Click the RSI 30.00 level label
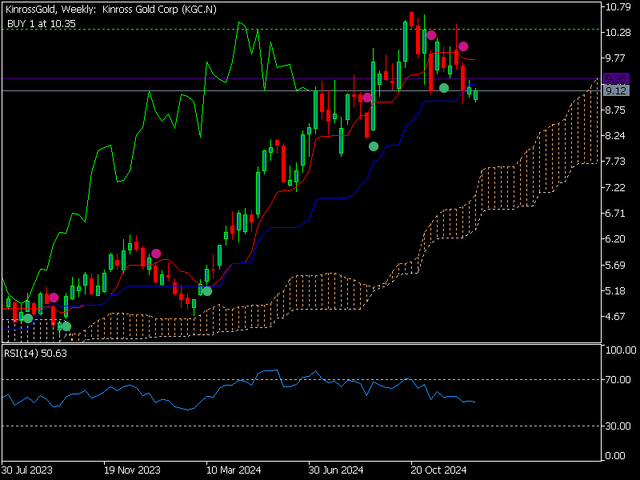The image size is (640, 480). (619, 426)
